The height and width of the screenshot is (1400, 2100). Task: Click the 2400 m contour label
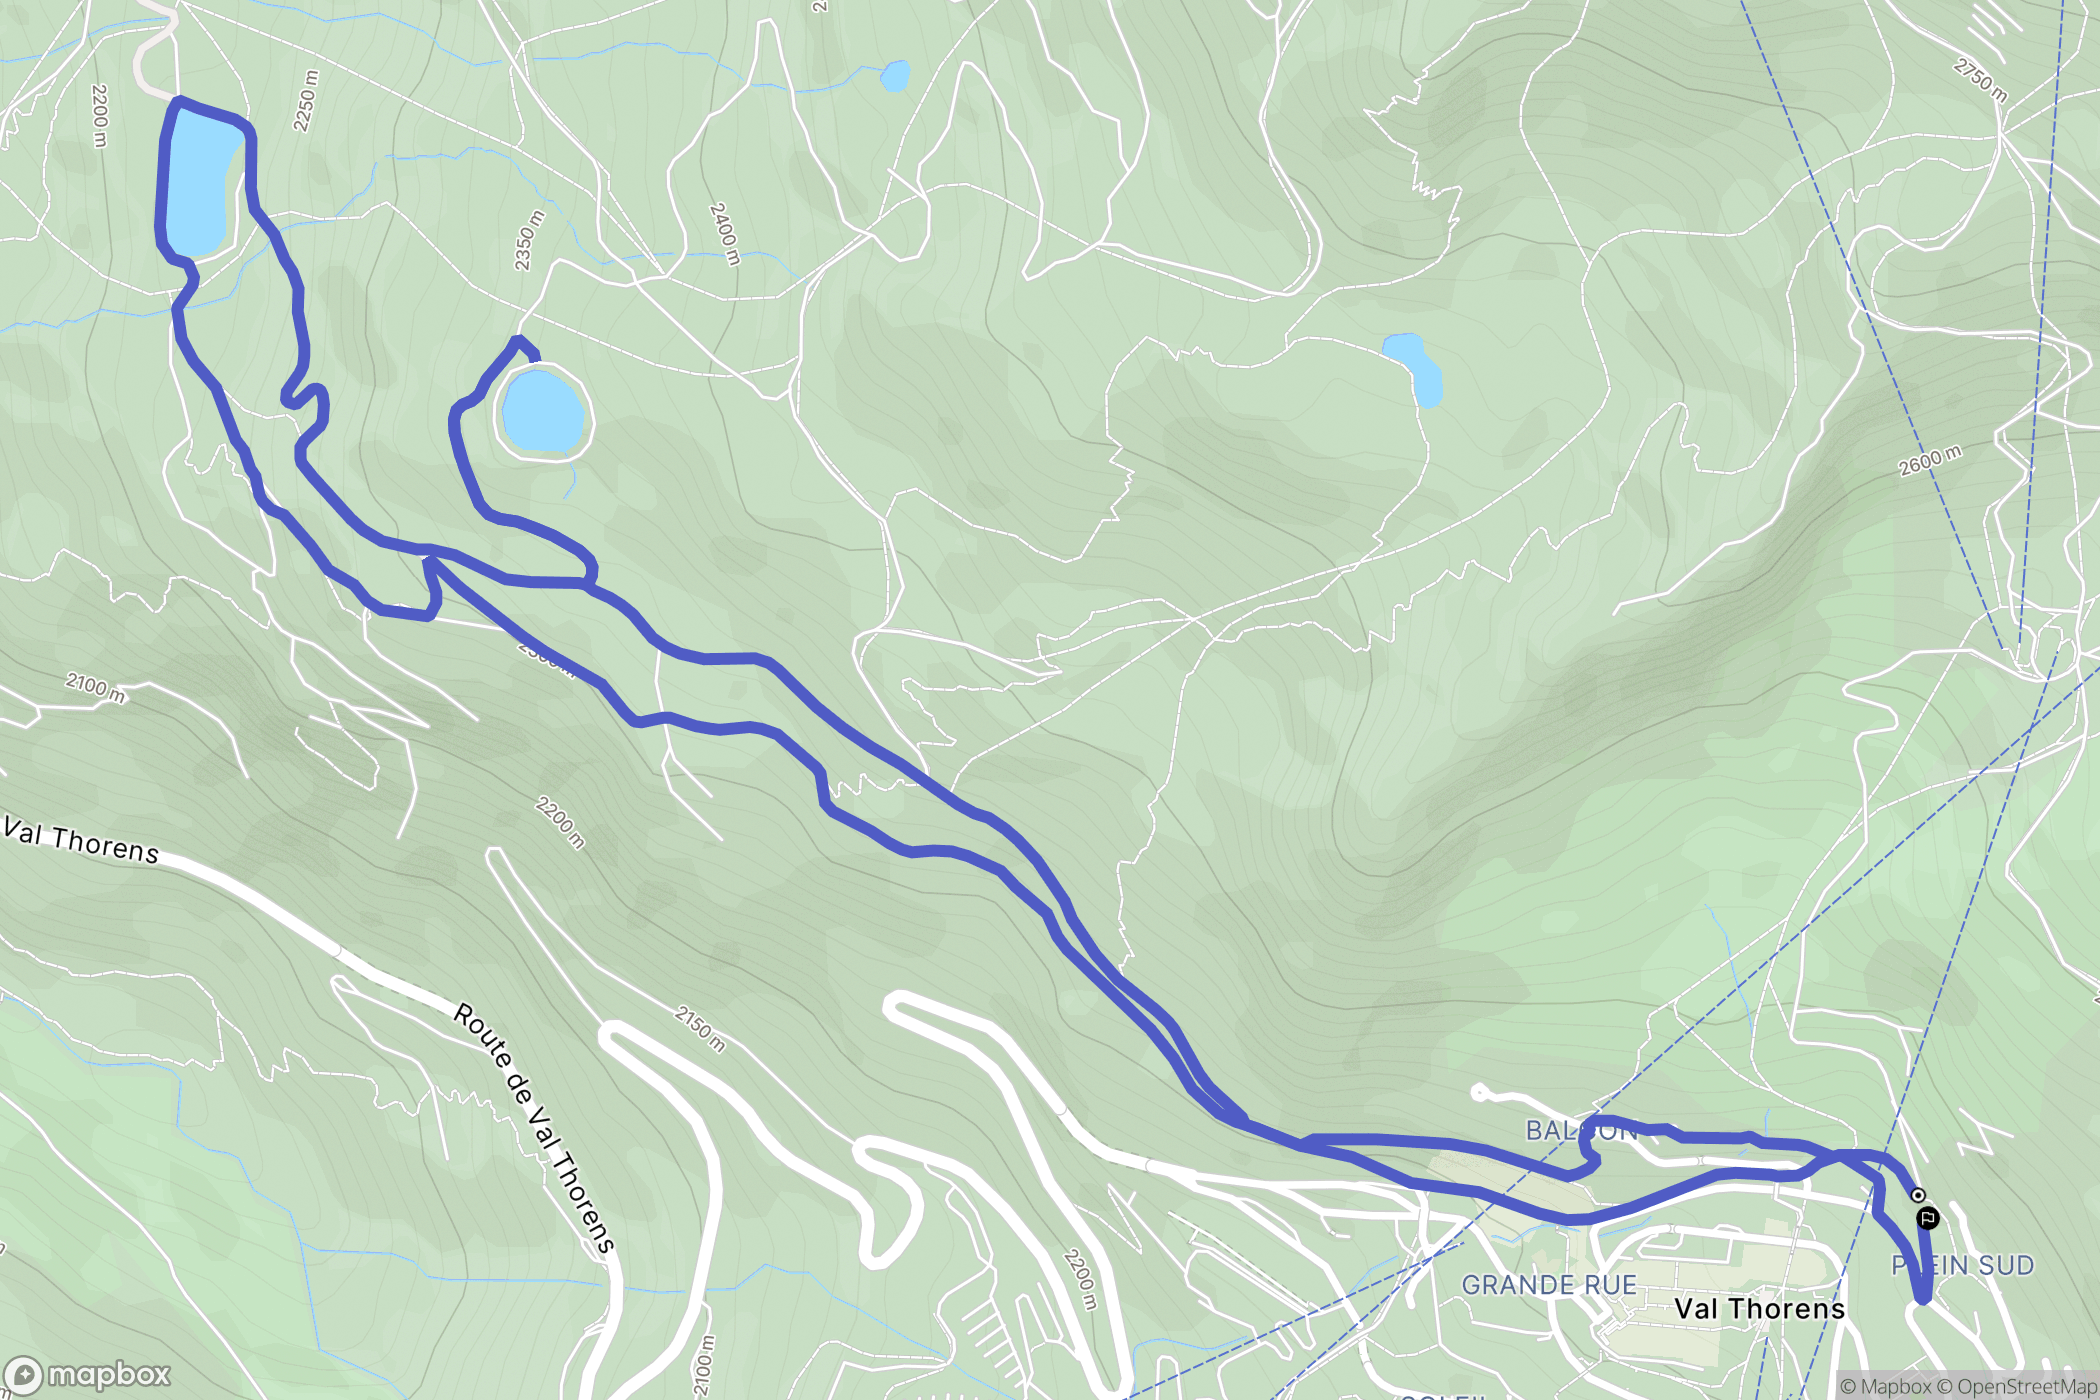724,234
